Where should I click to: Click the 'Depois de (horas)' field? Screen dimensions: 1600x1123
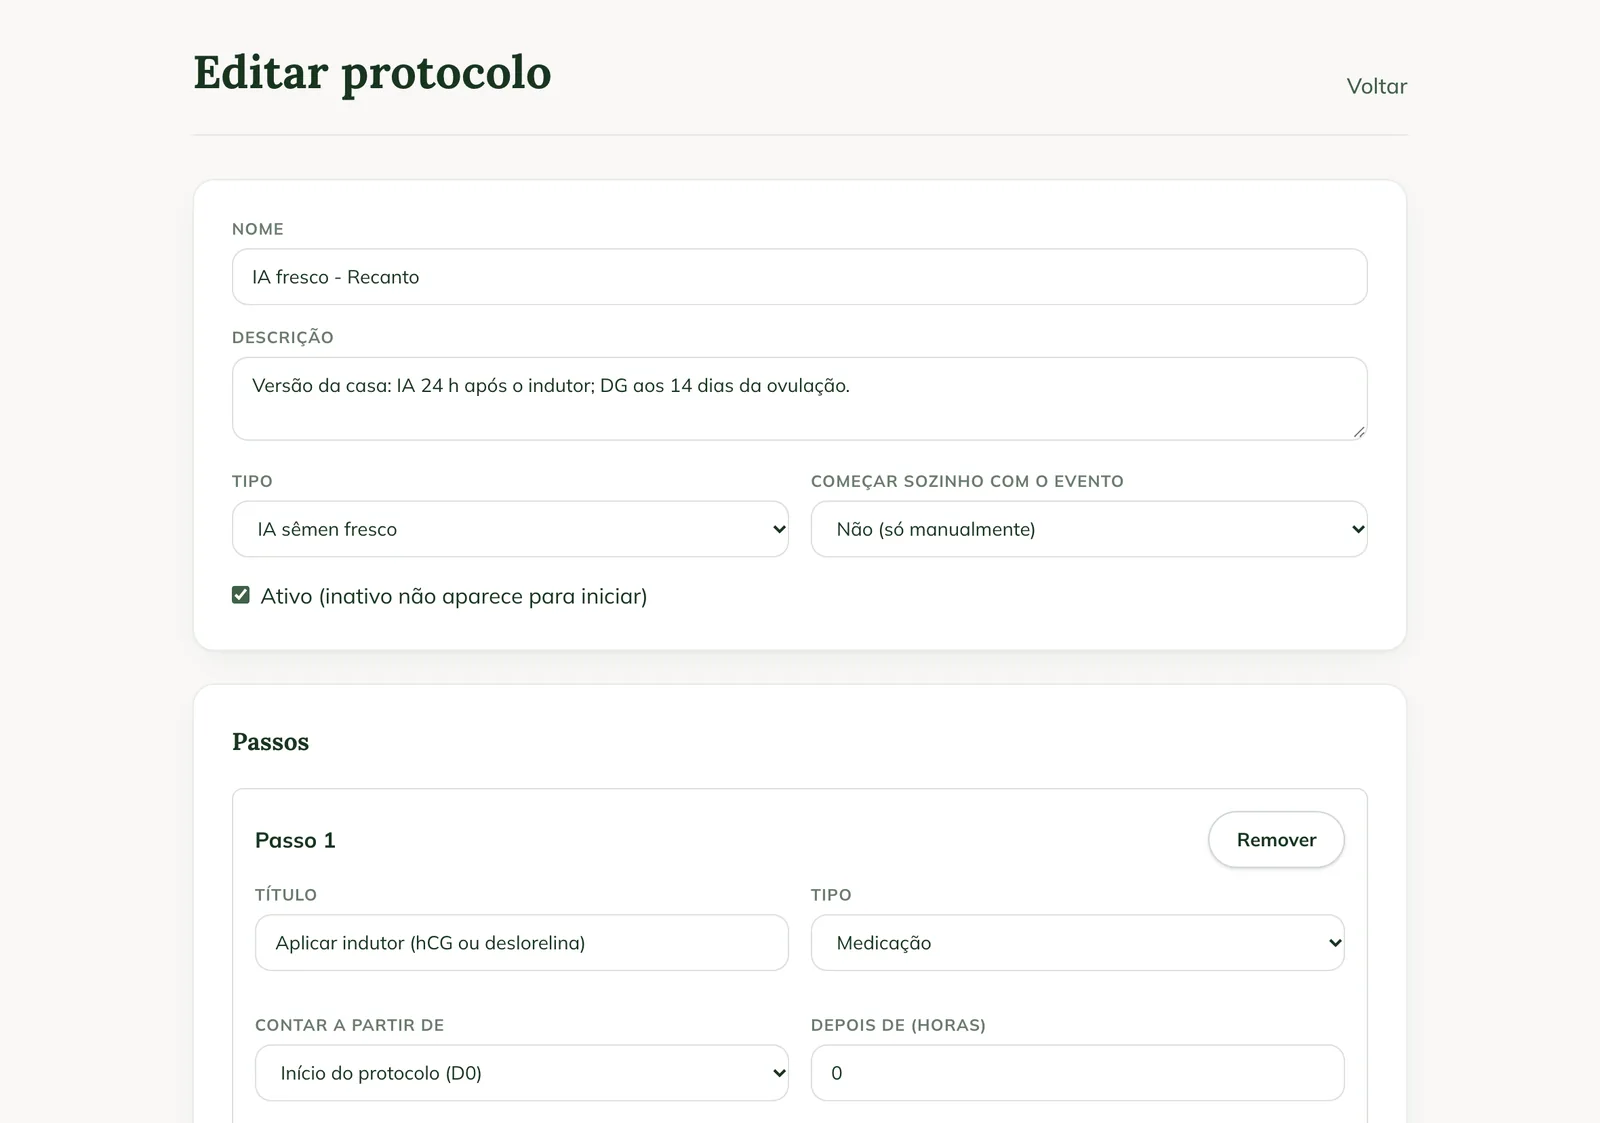(1077, 1073)
